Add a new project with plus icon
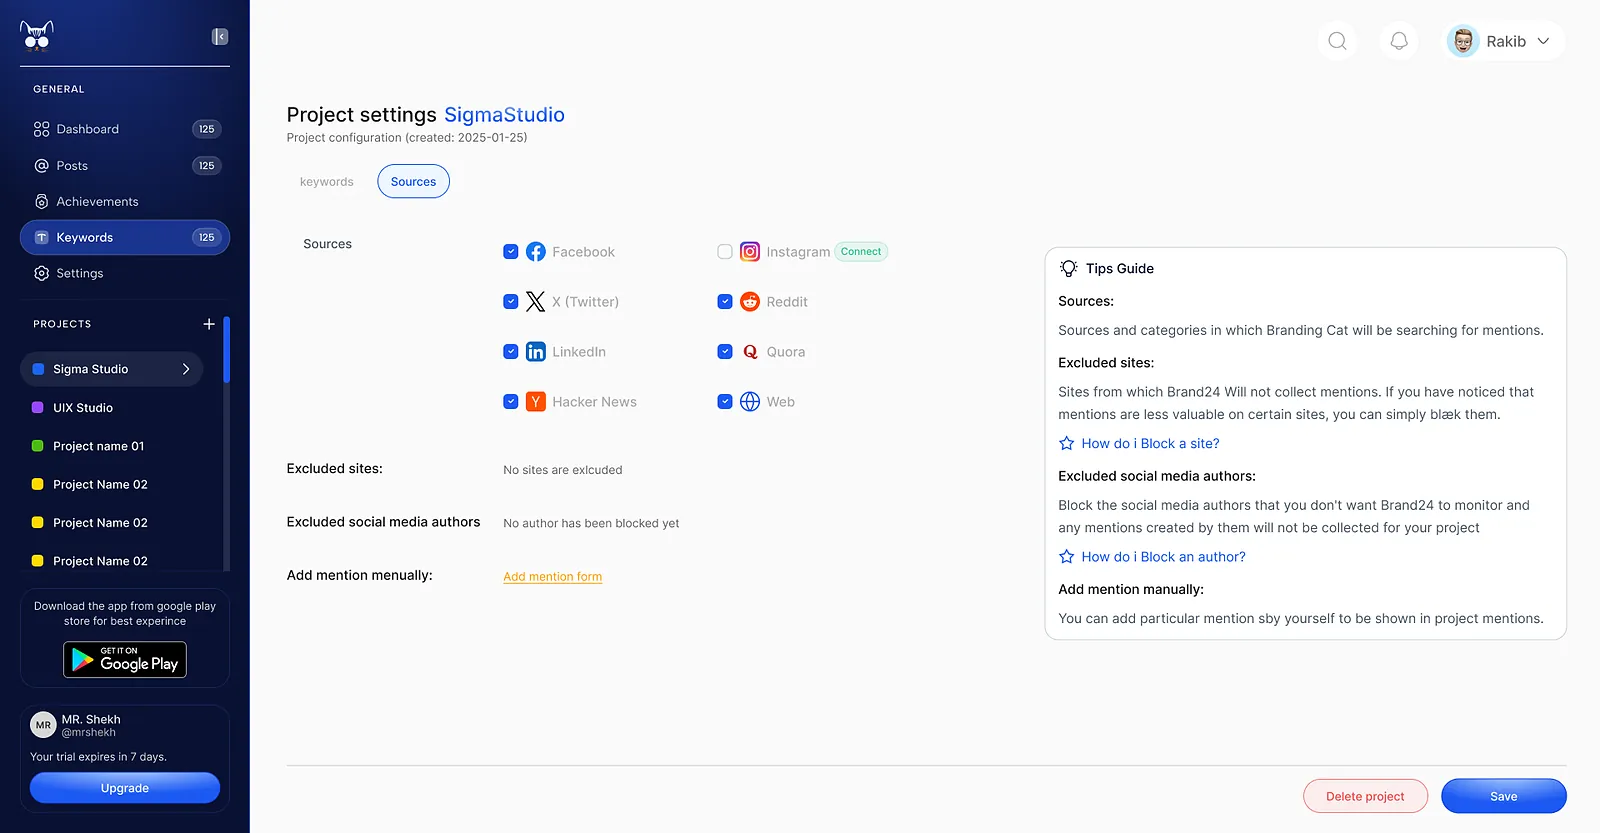The image size is (1600, 833). (x=209, y=324)
